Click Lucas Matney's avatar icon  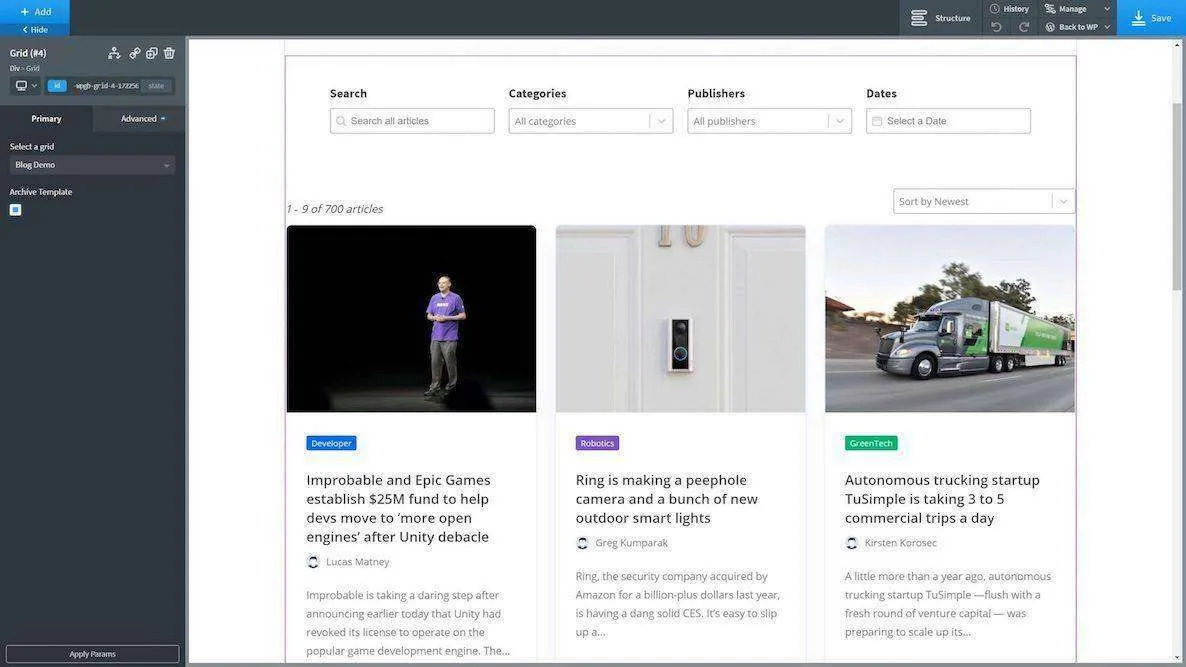click(x=313, y=562)
